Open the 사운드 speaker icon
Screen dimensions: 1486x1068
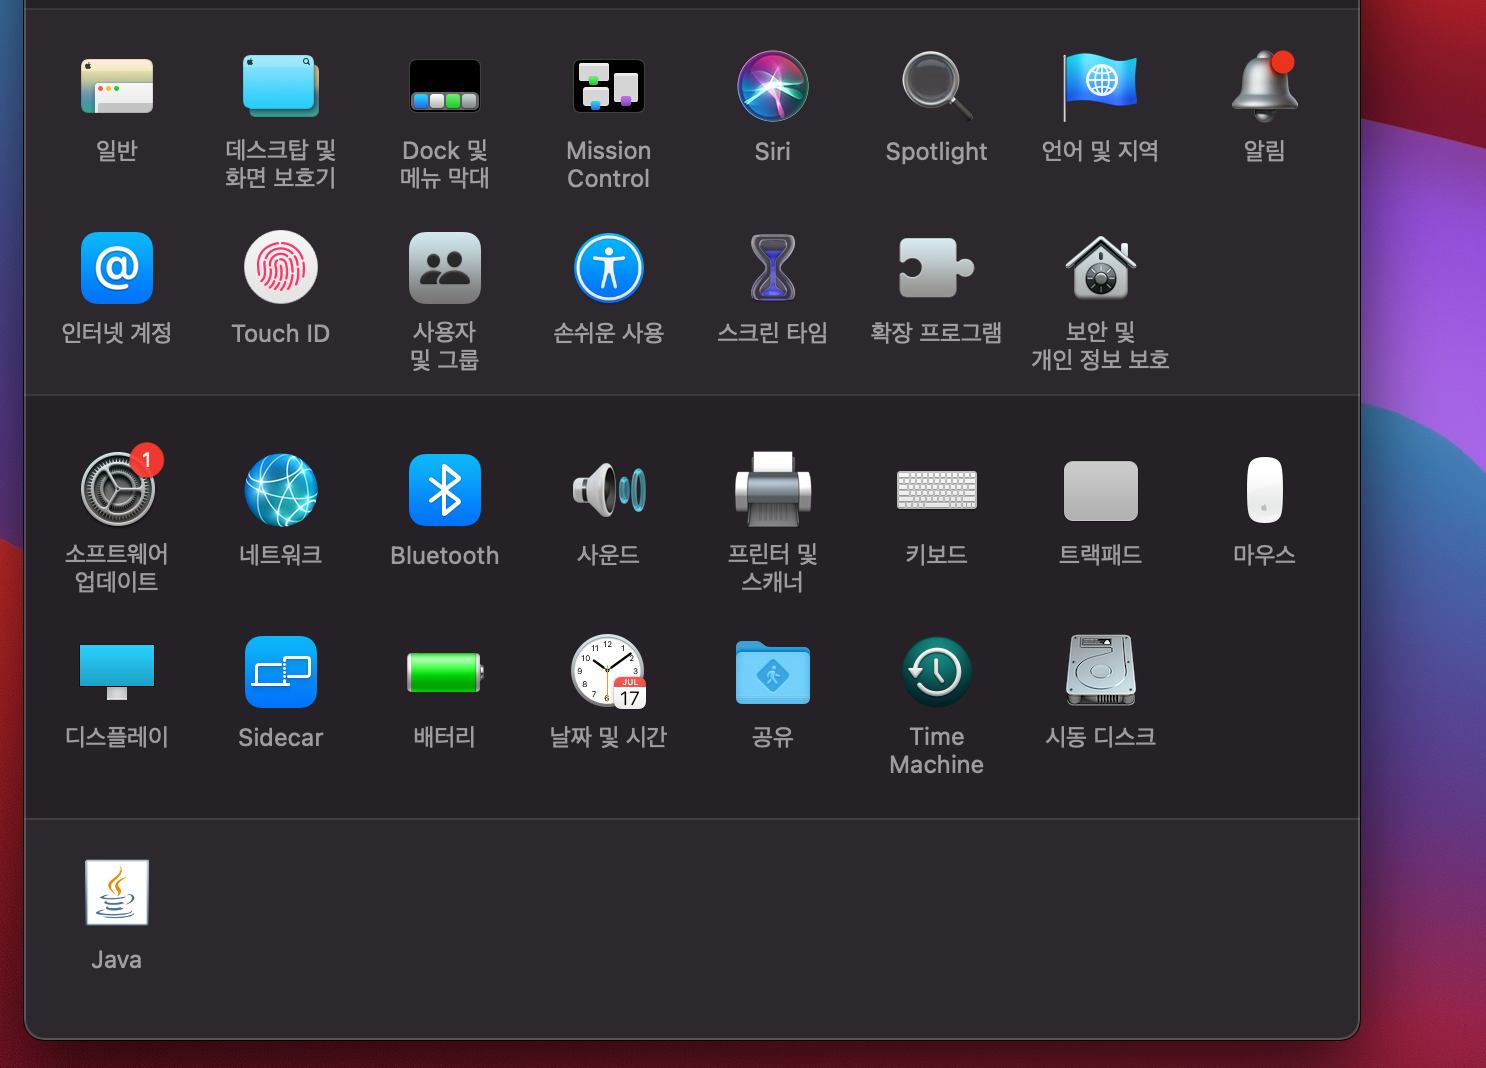(609, 490)
